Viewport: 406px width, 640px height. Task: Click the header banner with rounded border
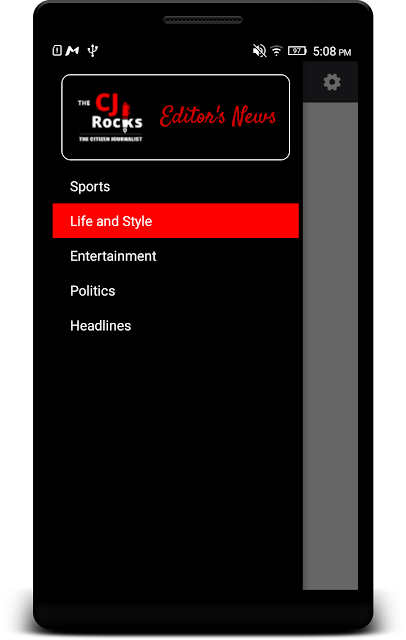coord(175,117)
